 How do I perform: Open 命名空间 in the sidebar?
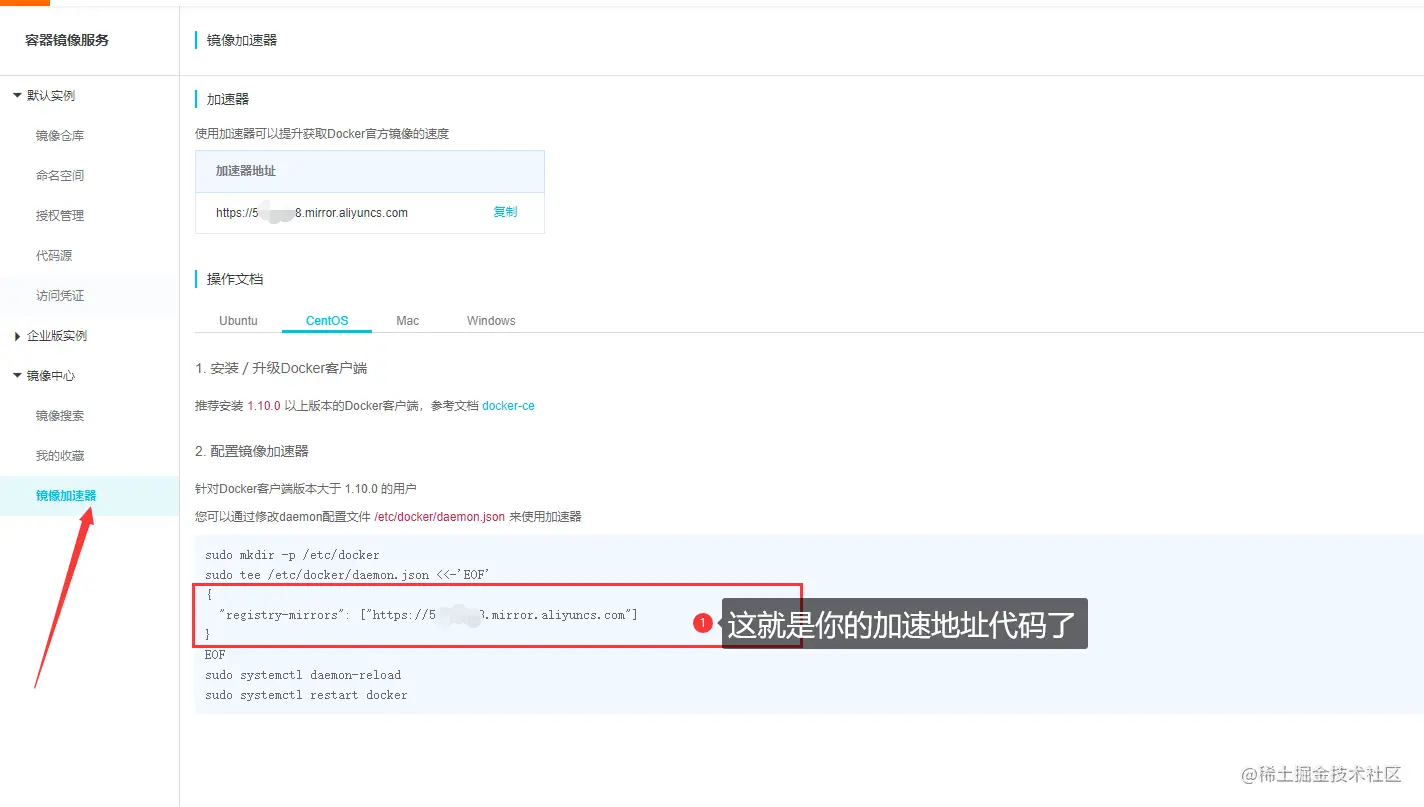(x=60, y=176)
